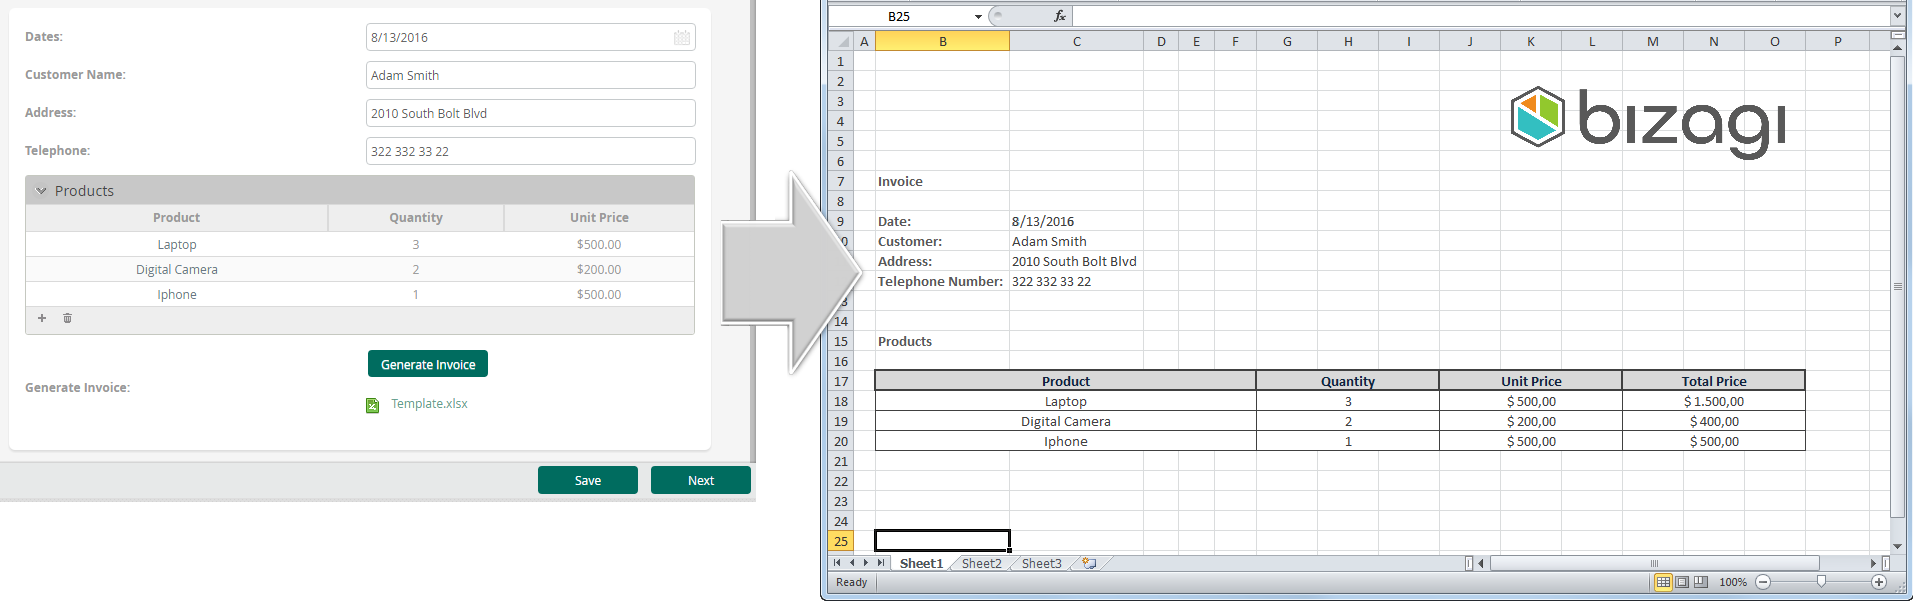Select cell containing Adam Smith in Excel
Viewport: 1913px width, 603px height.
(1076, 241)
